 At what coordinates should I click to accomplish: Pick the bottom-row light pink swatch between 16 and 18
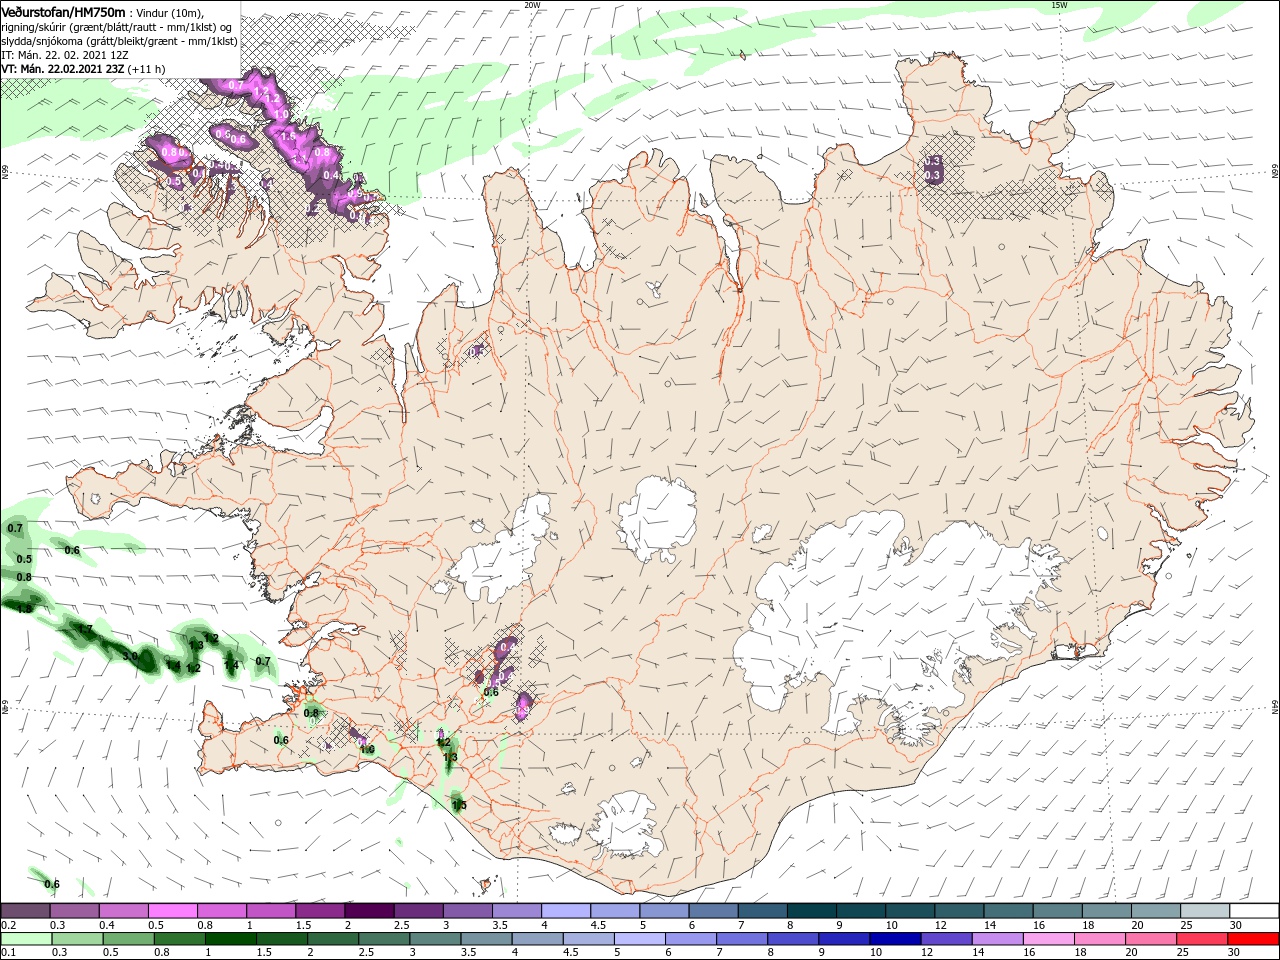click(1048, 939)
